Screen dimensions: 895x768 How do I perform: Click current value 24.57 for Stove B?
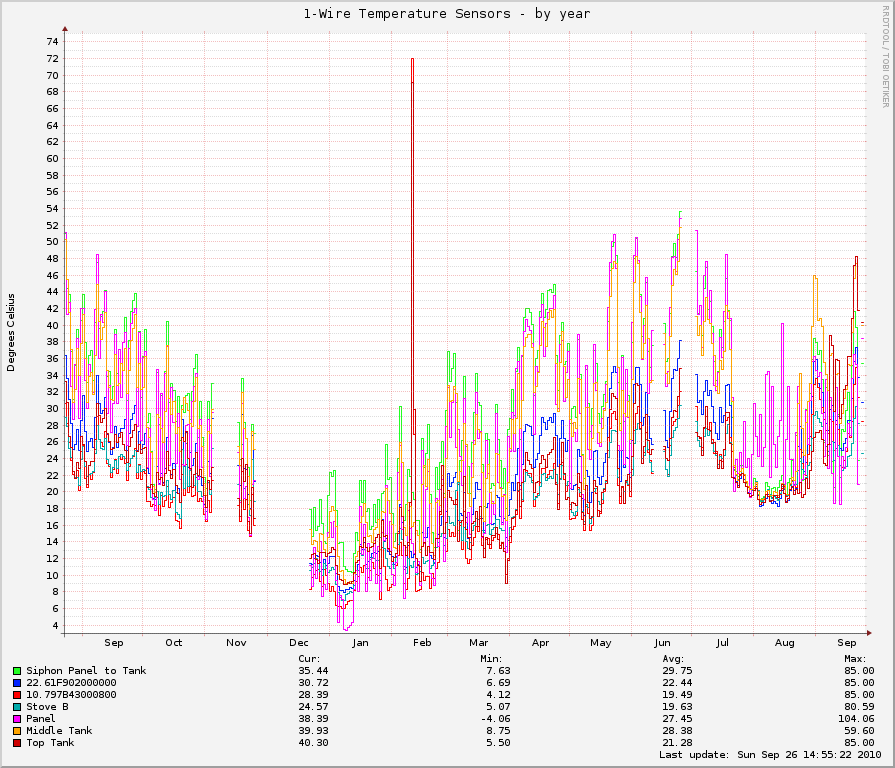coord(313,707)
